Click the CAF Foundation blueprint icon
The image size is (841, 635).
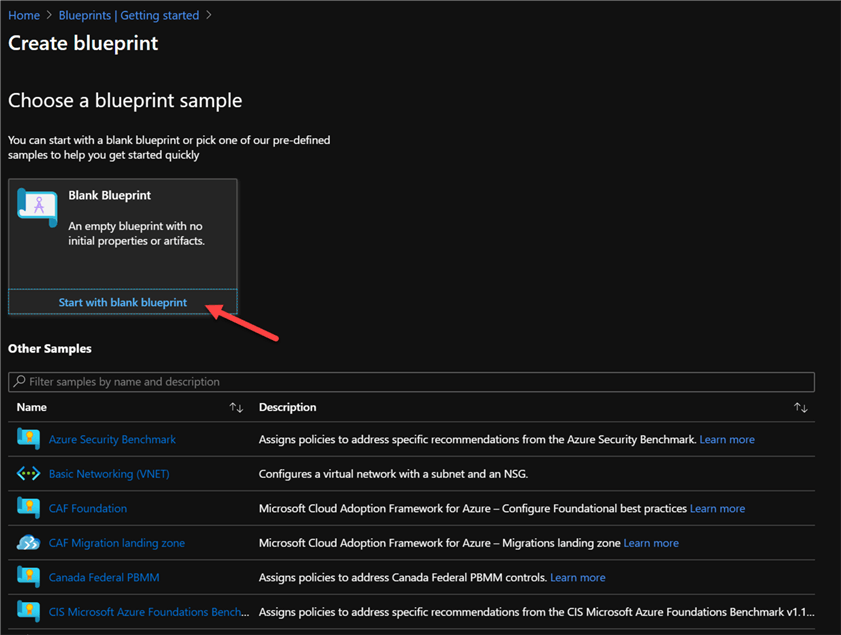click(28, 508)
